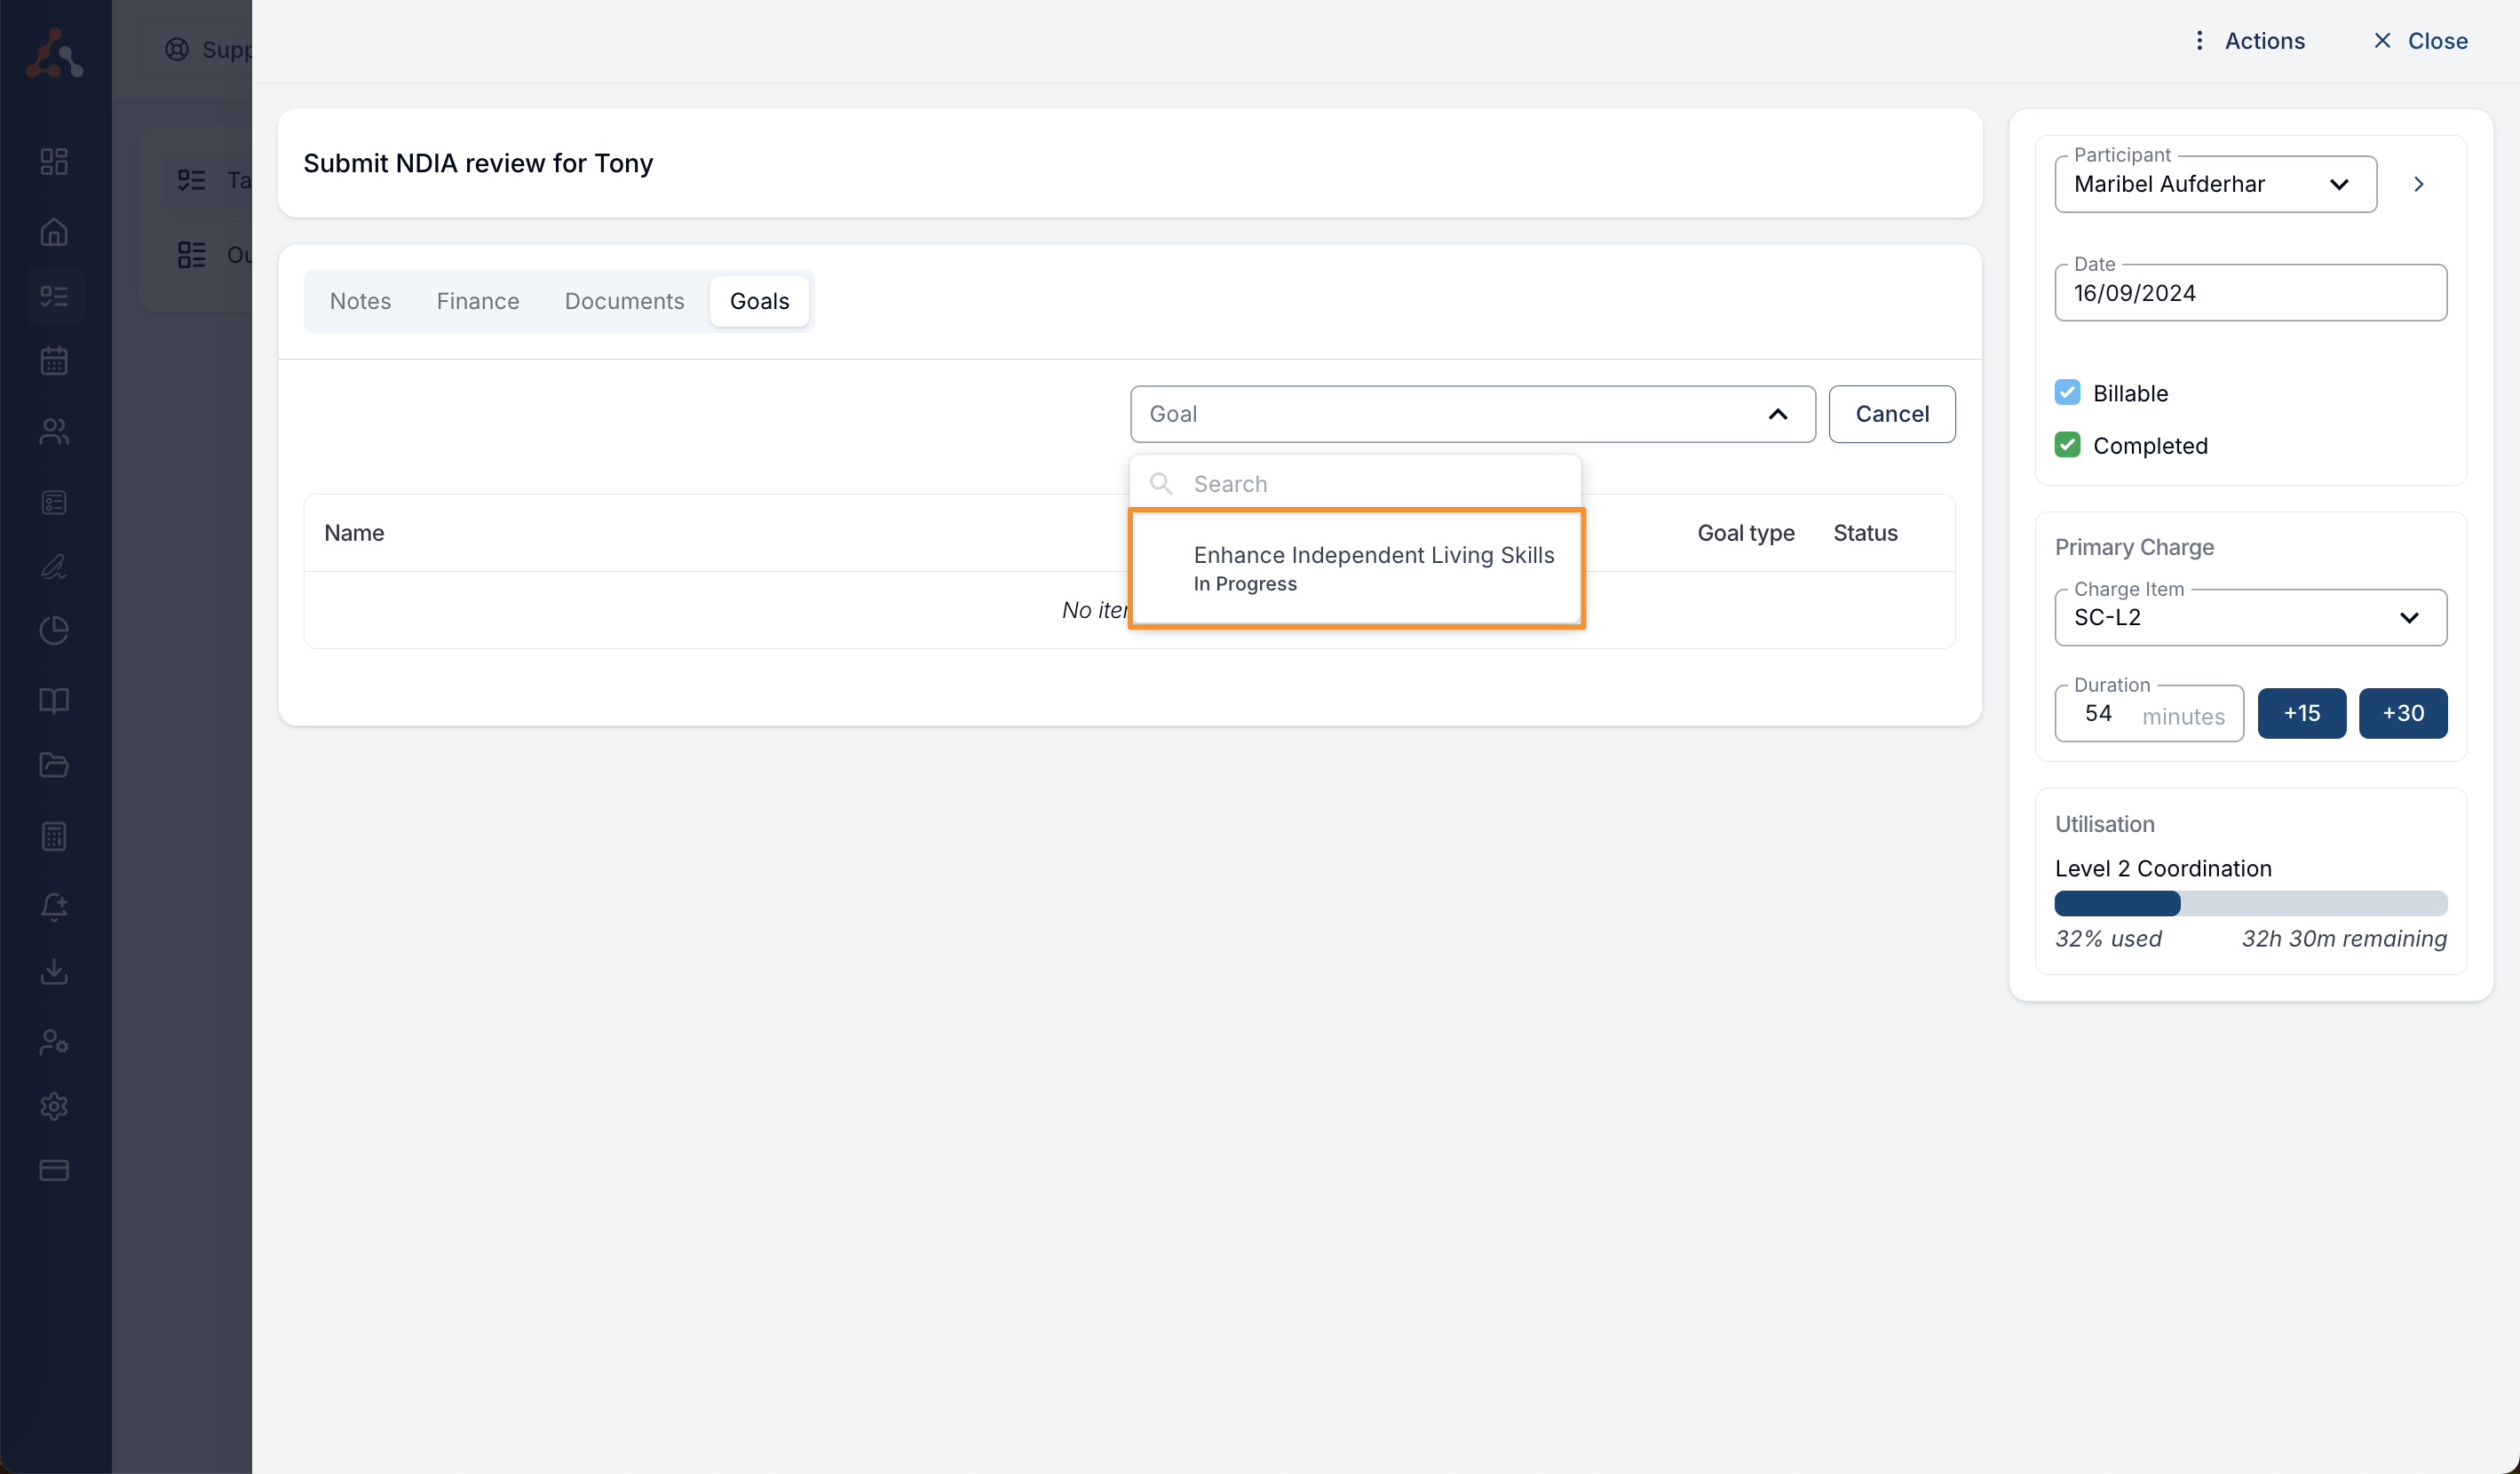Click the support lifebuoy icon behind panel
The image size is (2520, 1474).
click(x=177, y=49)
